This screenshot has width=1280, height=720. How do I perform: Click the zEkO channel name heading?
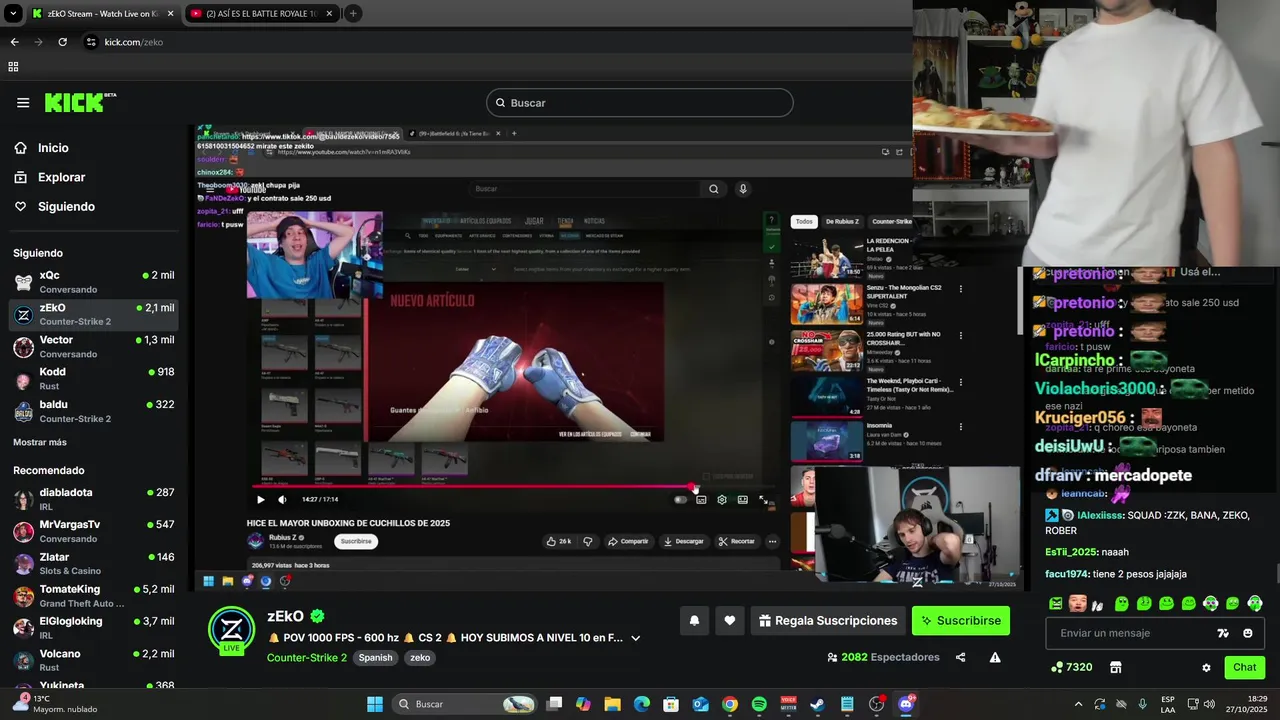point(285,617)
